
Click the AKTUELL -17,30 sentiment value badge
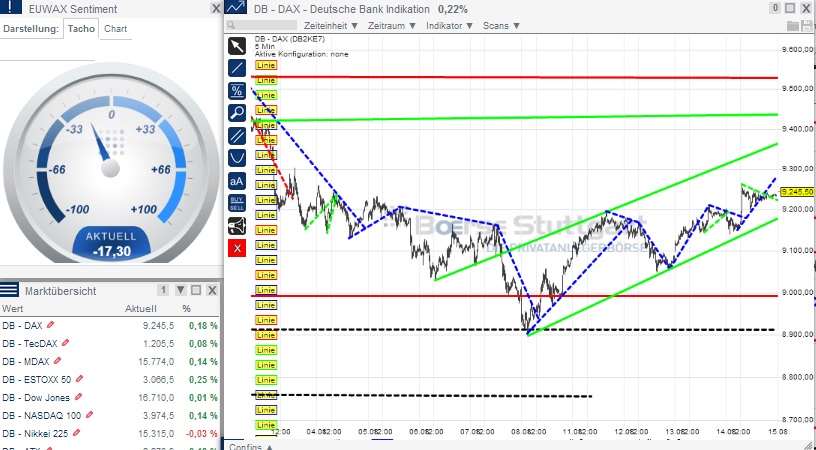click(111, 244)
